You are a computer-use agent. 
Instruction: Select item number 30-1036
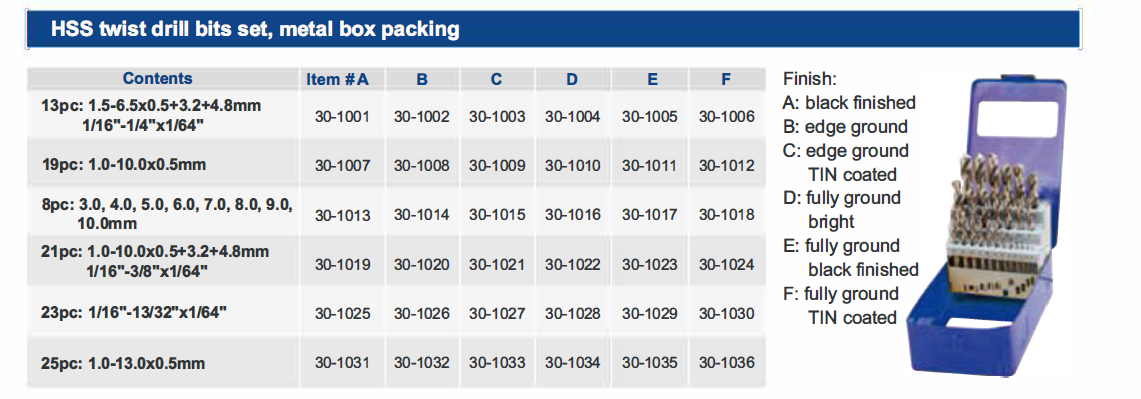coord(726,363)
